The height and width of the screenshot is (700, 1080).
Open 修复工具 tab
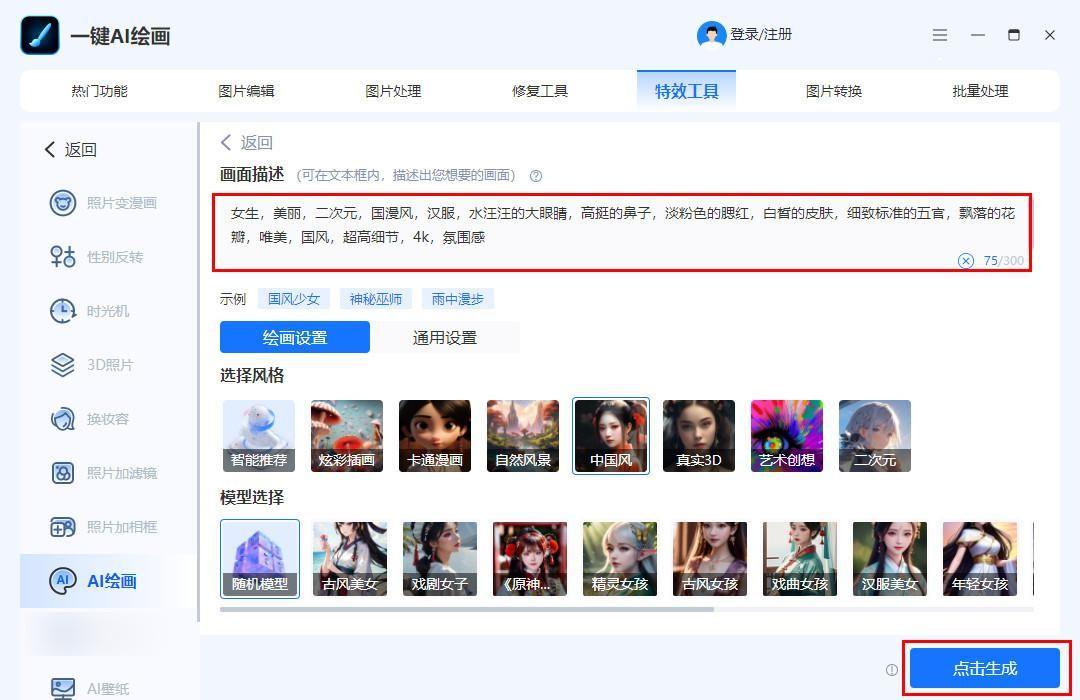pos(540,91)
